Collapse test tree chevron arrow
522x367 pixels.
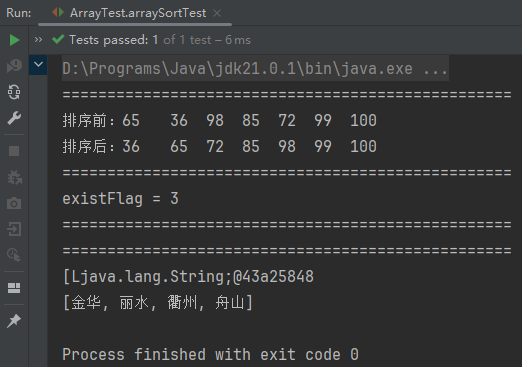(38, 64)
